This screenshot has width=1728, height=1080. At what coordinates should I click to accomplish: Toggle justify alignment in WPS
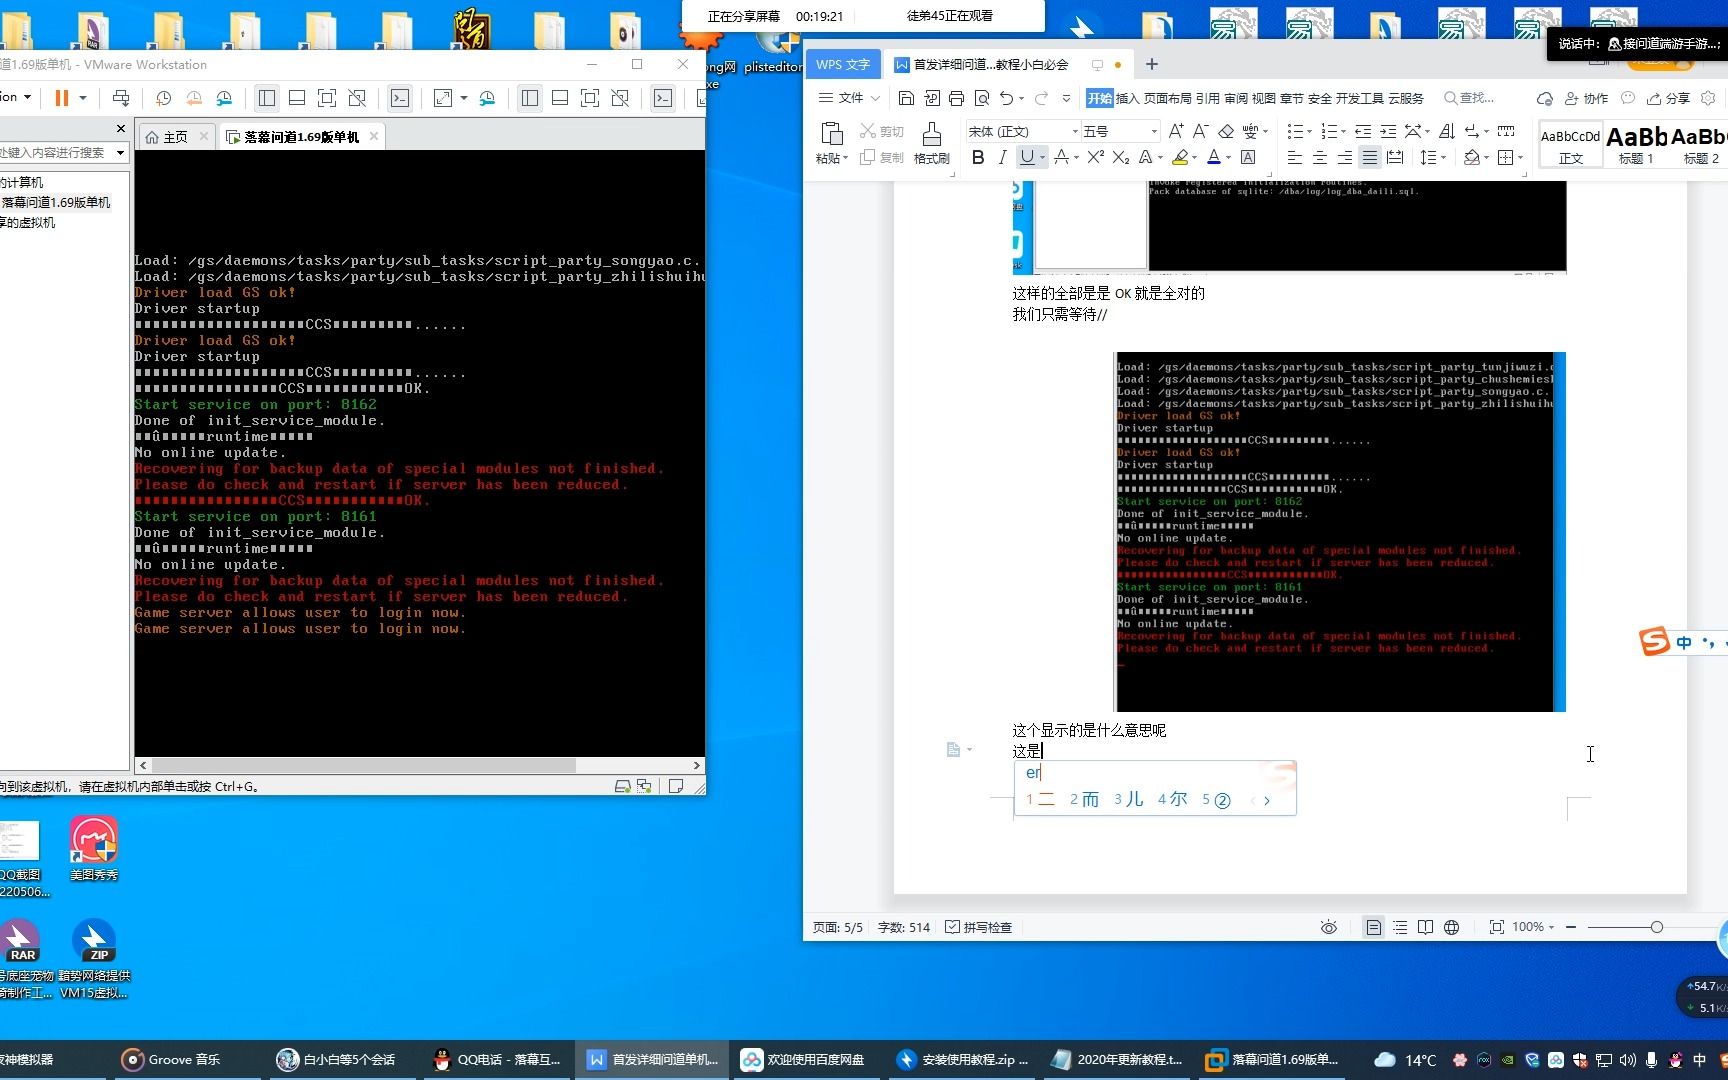(1369, 157)
